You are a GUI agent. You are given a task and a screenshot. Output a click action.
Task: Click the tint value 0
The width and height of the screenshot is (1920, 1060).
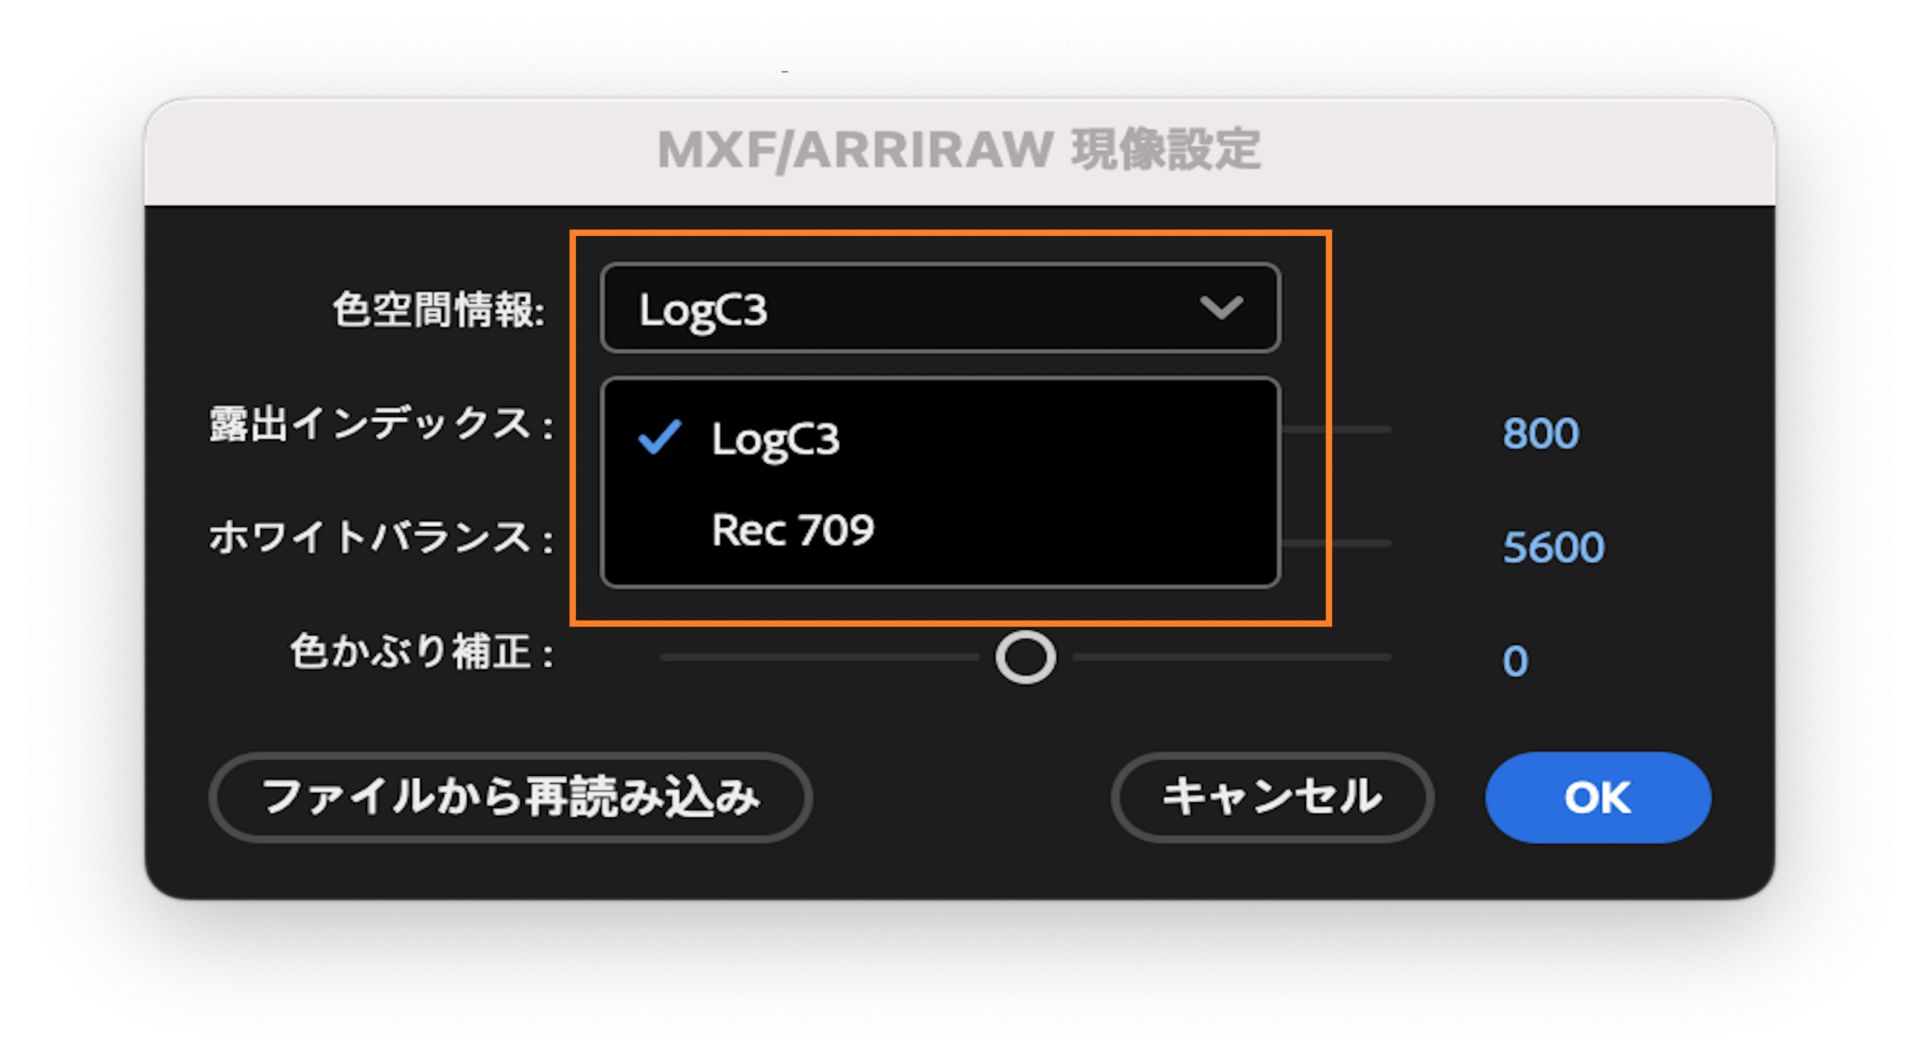1516,658
